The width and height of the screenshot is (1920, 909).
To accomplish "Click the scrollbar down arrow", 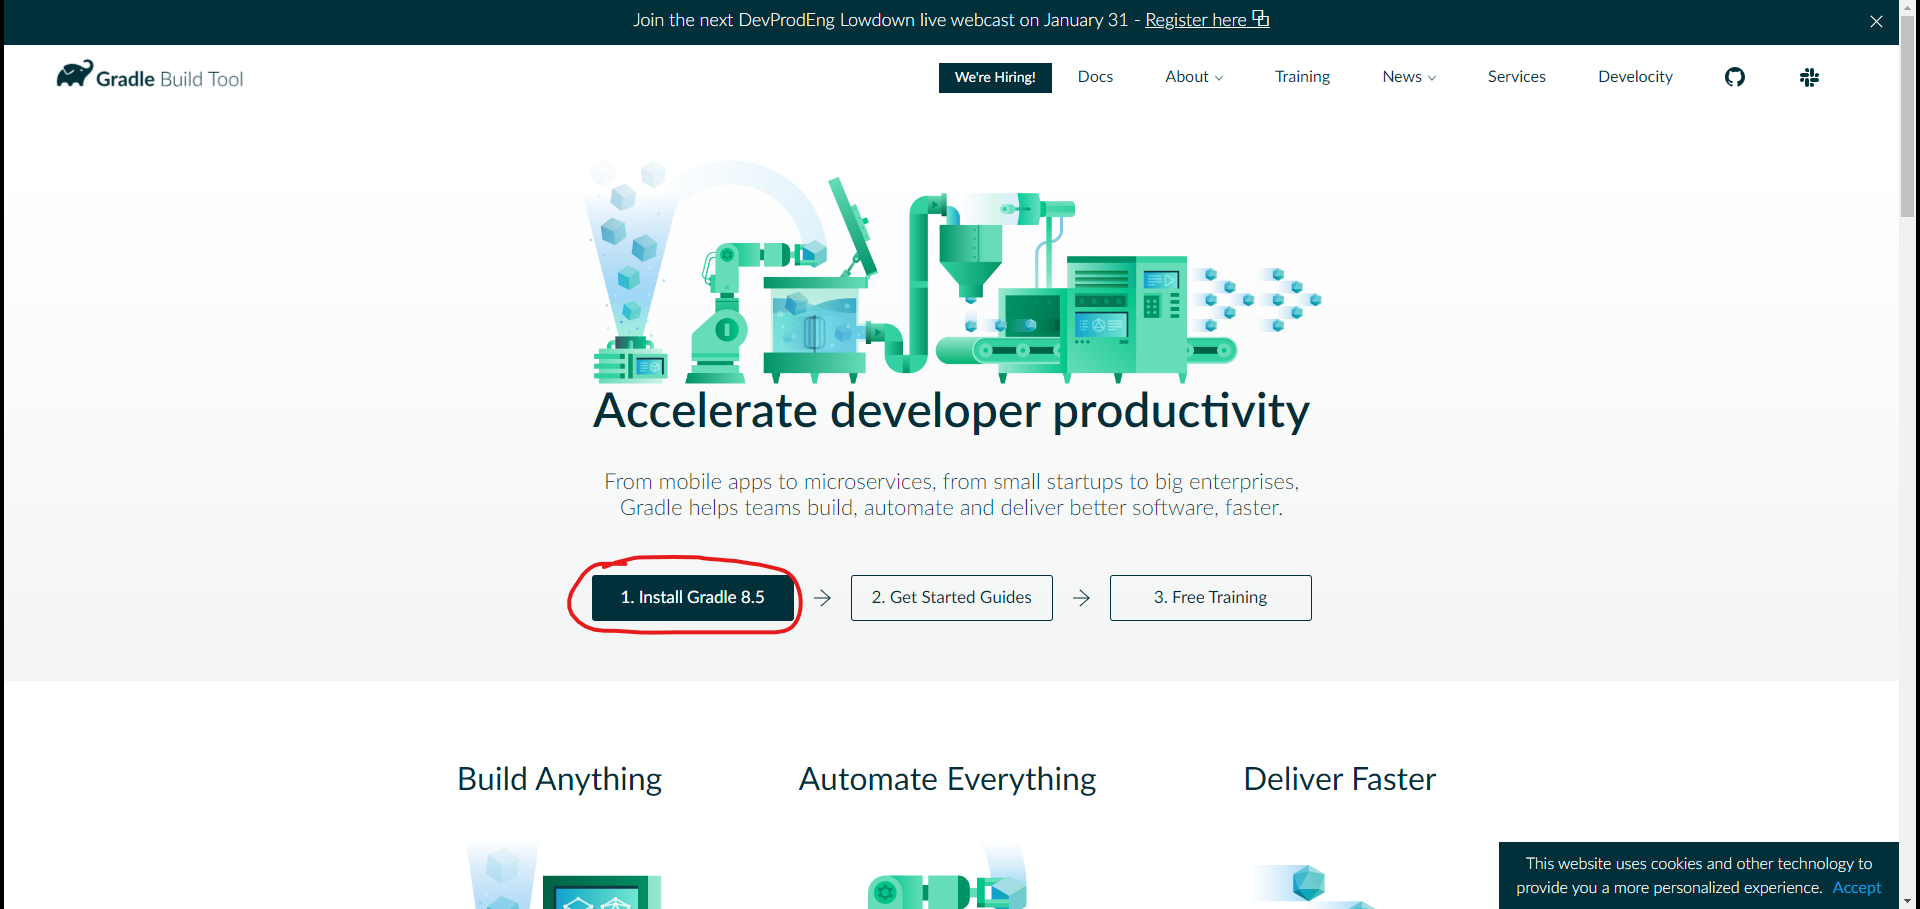I will pyautogui.click(x=1908, y=901).
